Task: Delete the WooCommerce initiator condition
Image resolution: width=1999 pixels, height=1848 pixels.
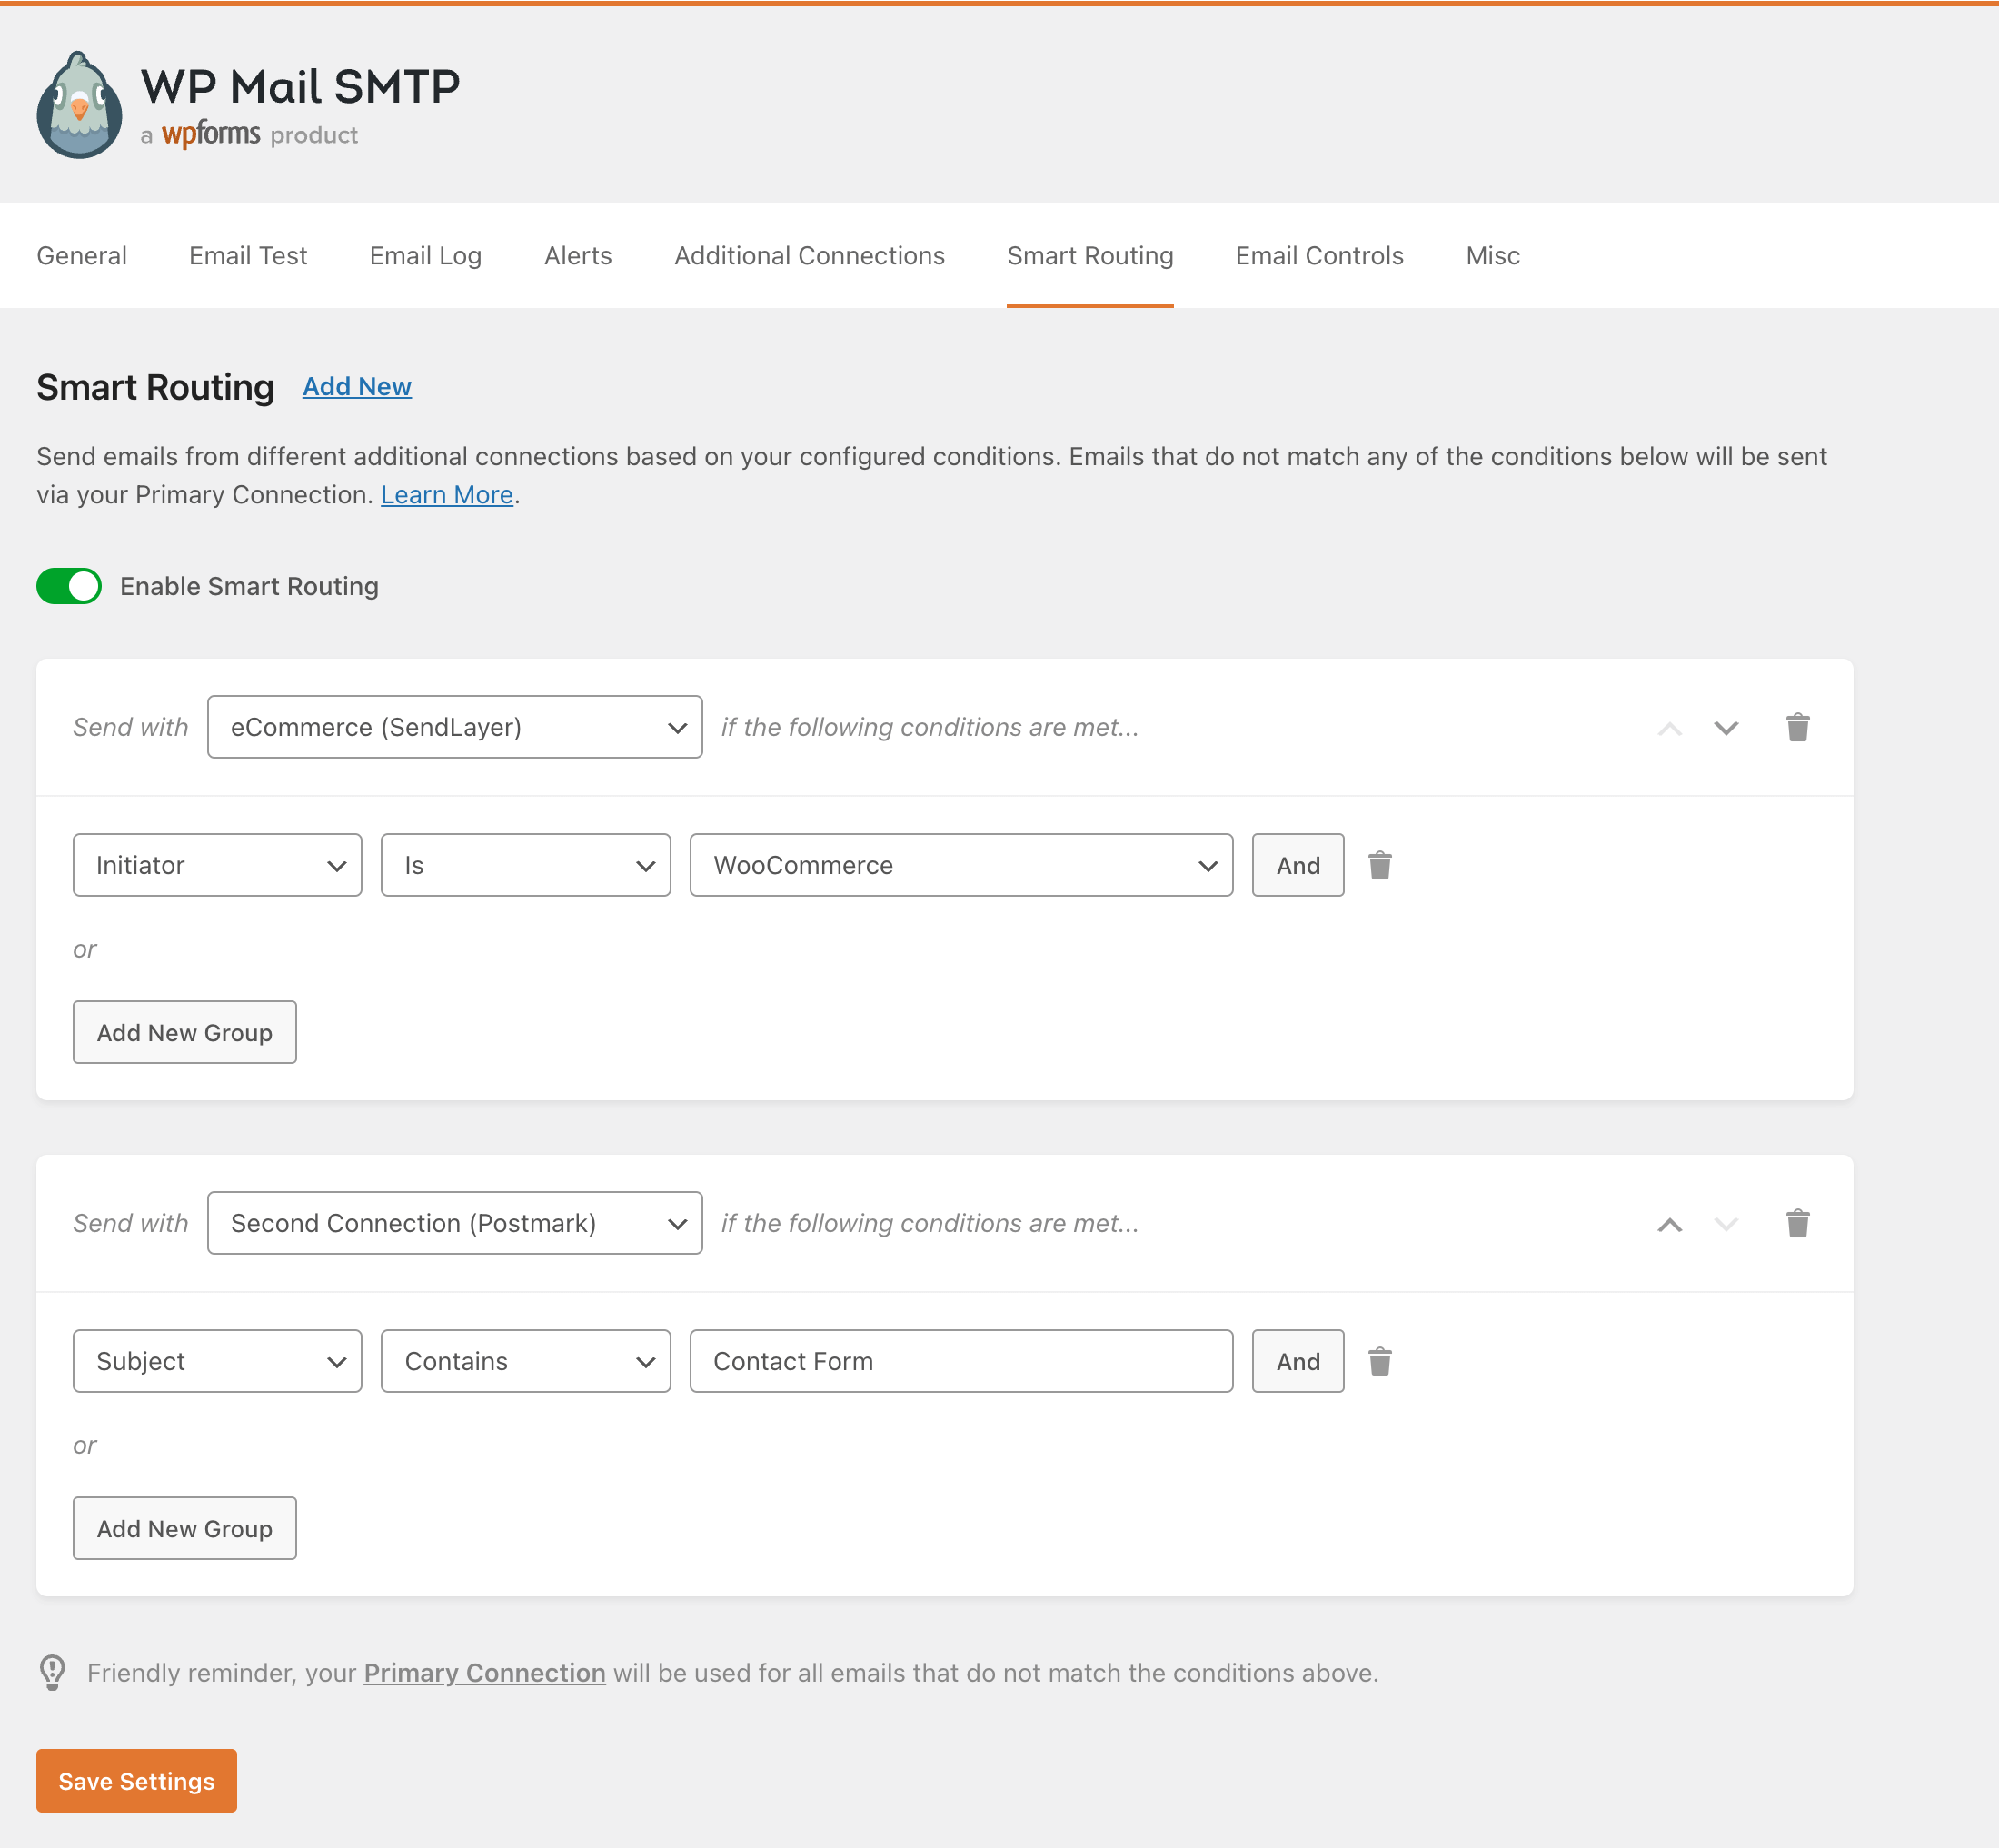Action: [x=1379, y=865]
